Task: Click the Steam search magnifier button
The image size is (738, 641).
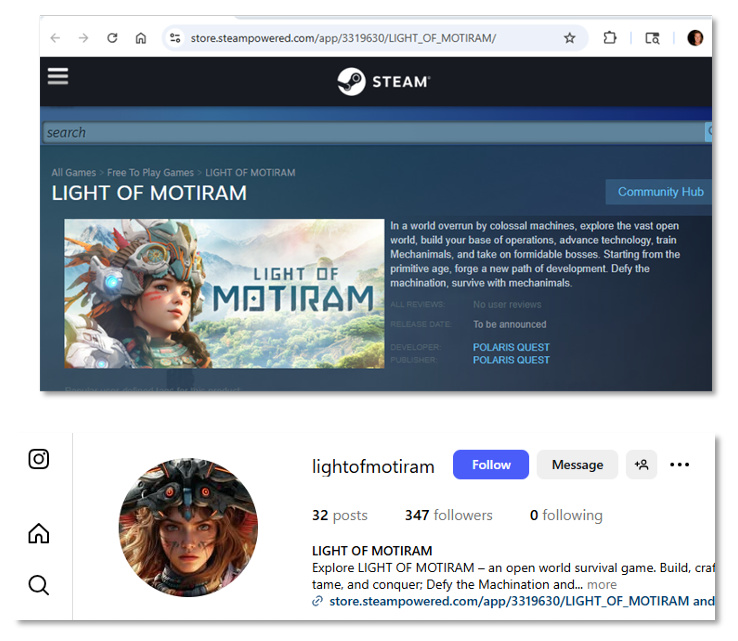Action: (708, 132)
